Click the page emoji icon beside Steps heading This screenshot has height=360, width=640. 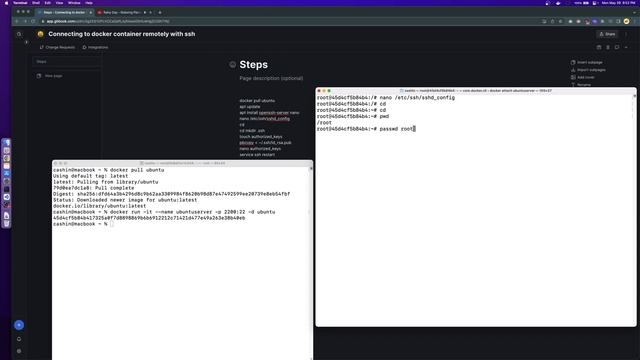tap(233, 64)
